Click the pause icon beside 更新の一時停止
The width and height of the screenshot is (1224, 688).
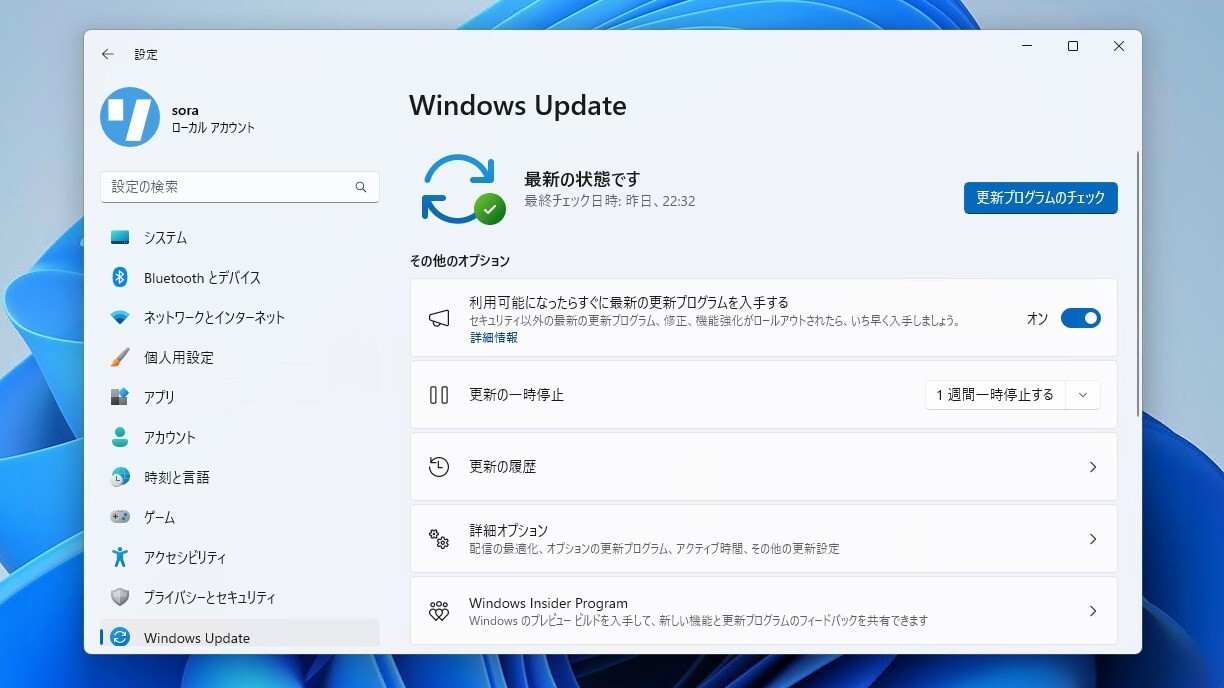pyautogui.click(x=439, y=395)
